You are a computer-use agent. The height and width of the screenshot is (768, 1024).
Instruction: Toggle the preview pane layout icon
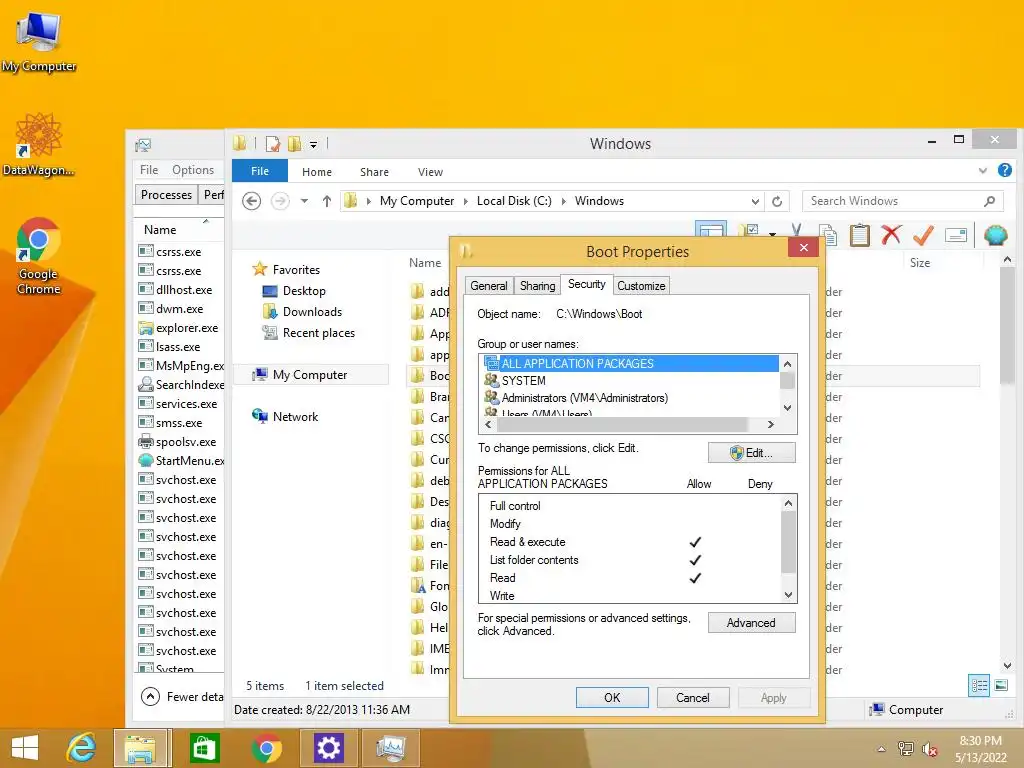pos(711,229)
